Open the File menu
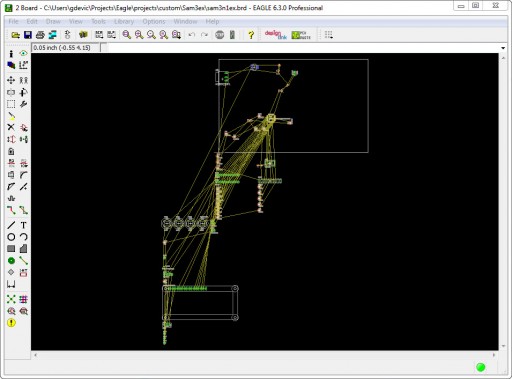 point(13,21)
